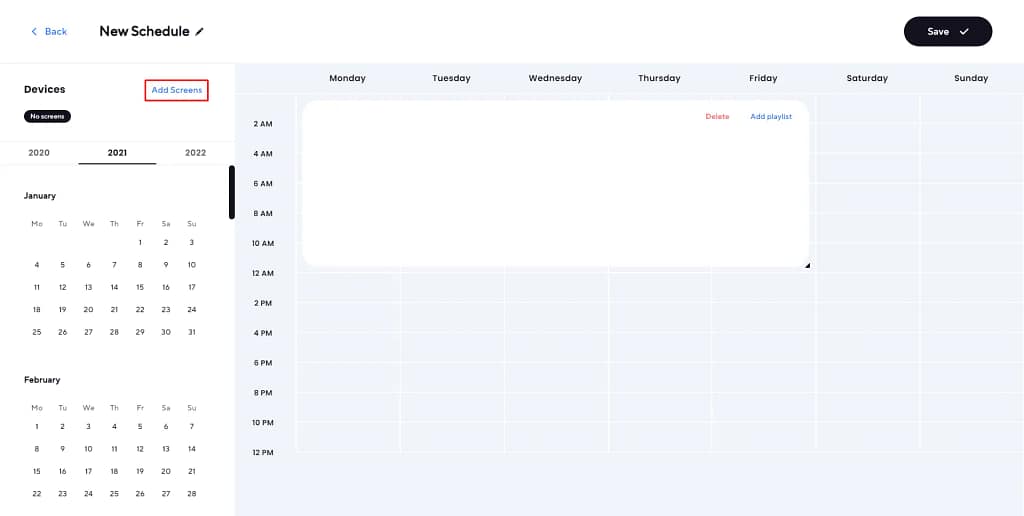
Task: Click Add playlist in schedule block
Action: (x=770, y=117)
